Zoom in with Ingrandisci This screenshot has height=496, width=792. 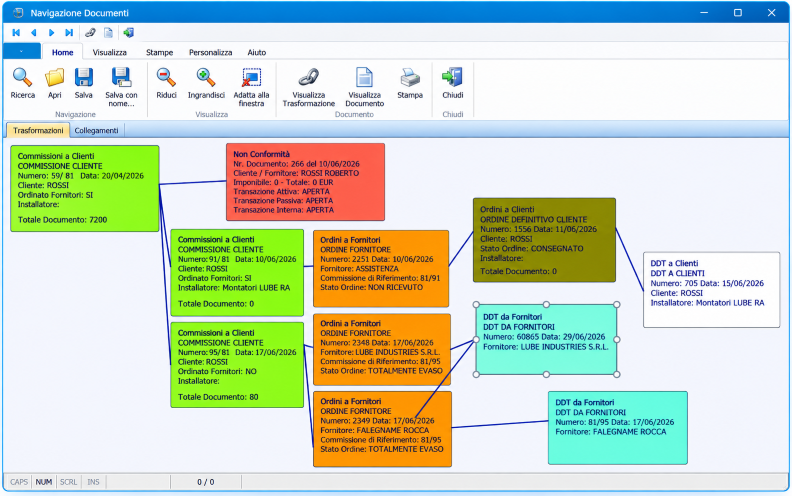206,83
